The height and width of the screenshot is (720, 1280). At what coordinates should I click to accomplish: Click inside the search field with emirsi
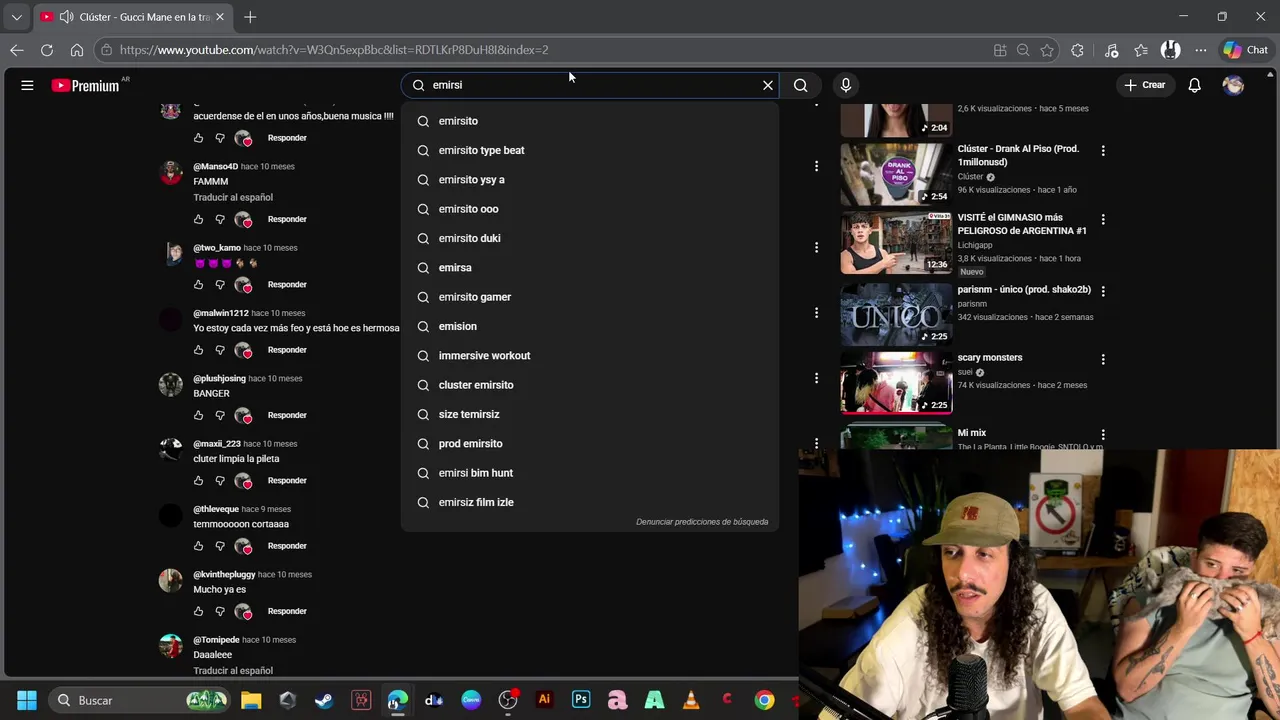click(x=590, y=85)
